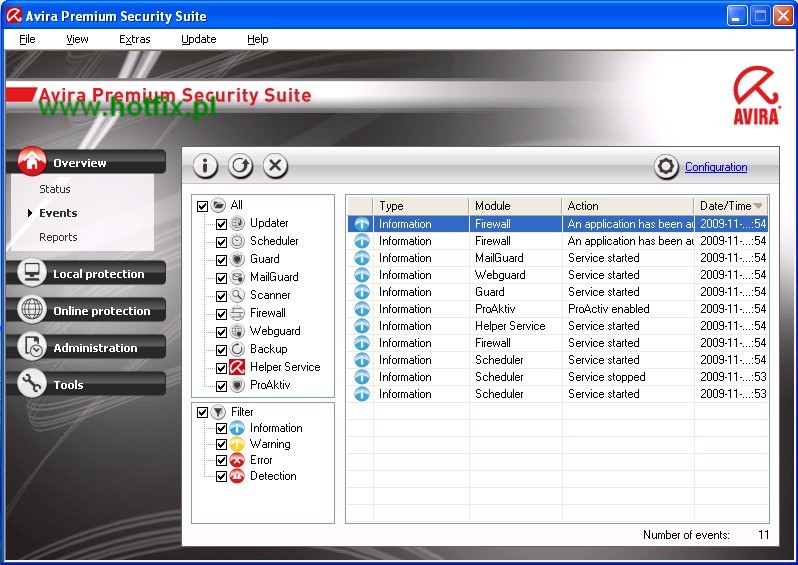Toggle the Detection filter checkbox
Image resolution: width=798 pixels, height=565 pixels.
(x=222, y=476)
